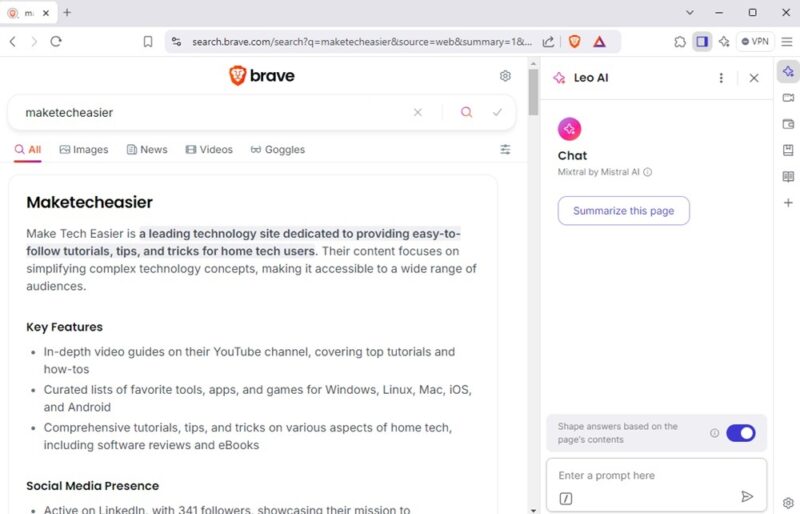Disable shaping answers by page contents

click(740, 433)
